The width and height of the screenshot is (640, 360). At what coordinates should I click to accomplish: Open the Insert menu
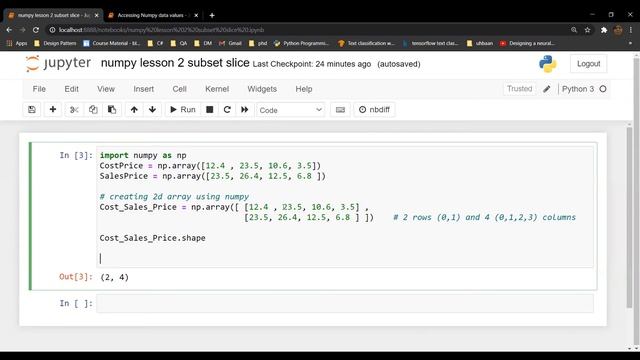click(x=144, y=89)
